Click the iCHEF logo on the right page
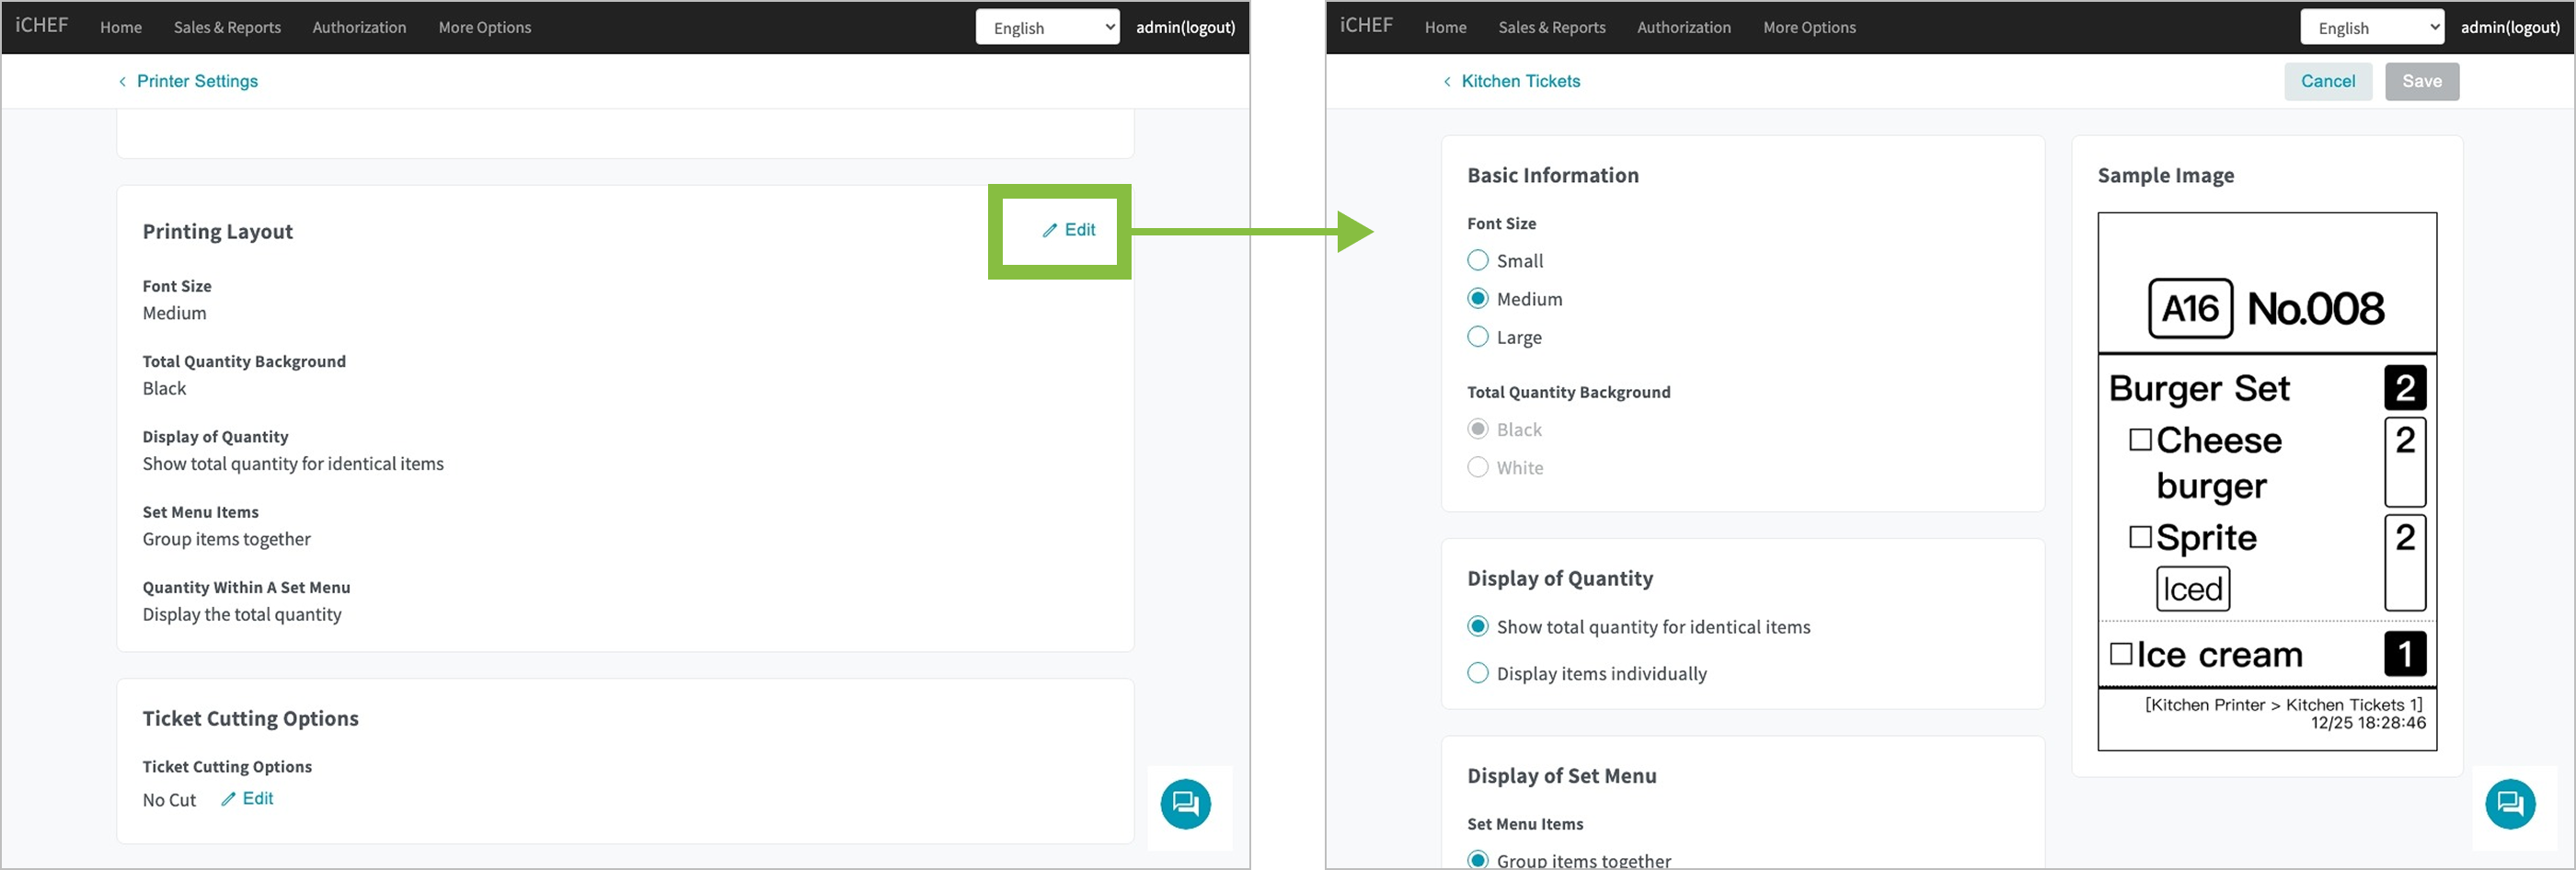The width and height of the screenshot is (2576, 870). pyautogui.click(x=1366, y=26)
